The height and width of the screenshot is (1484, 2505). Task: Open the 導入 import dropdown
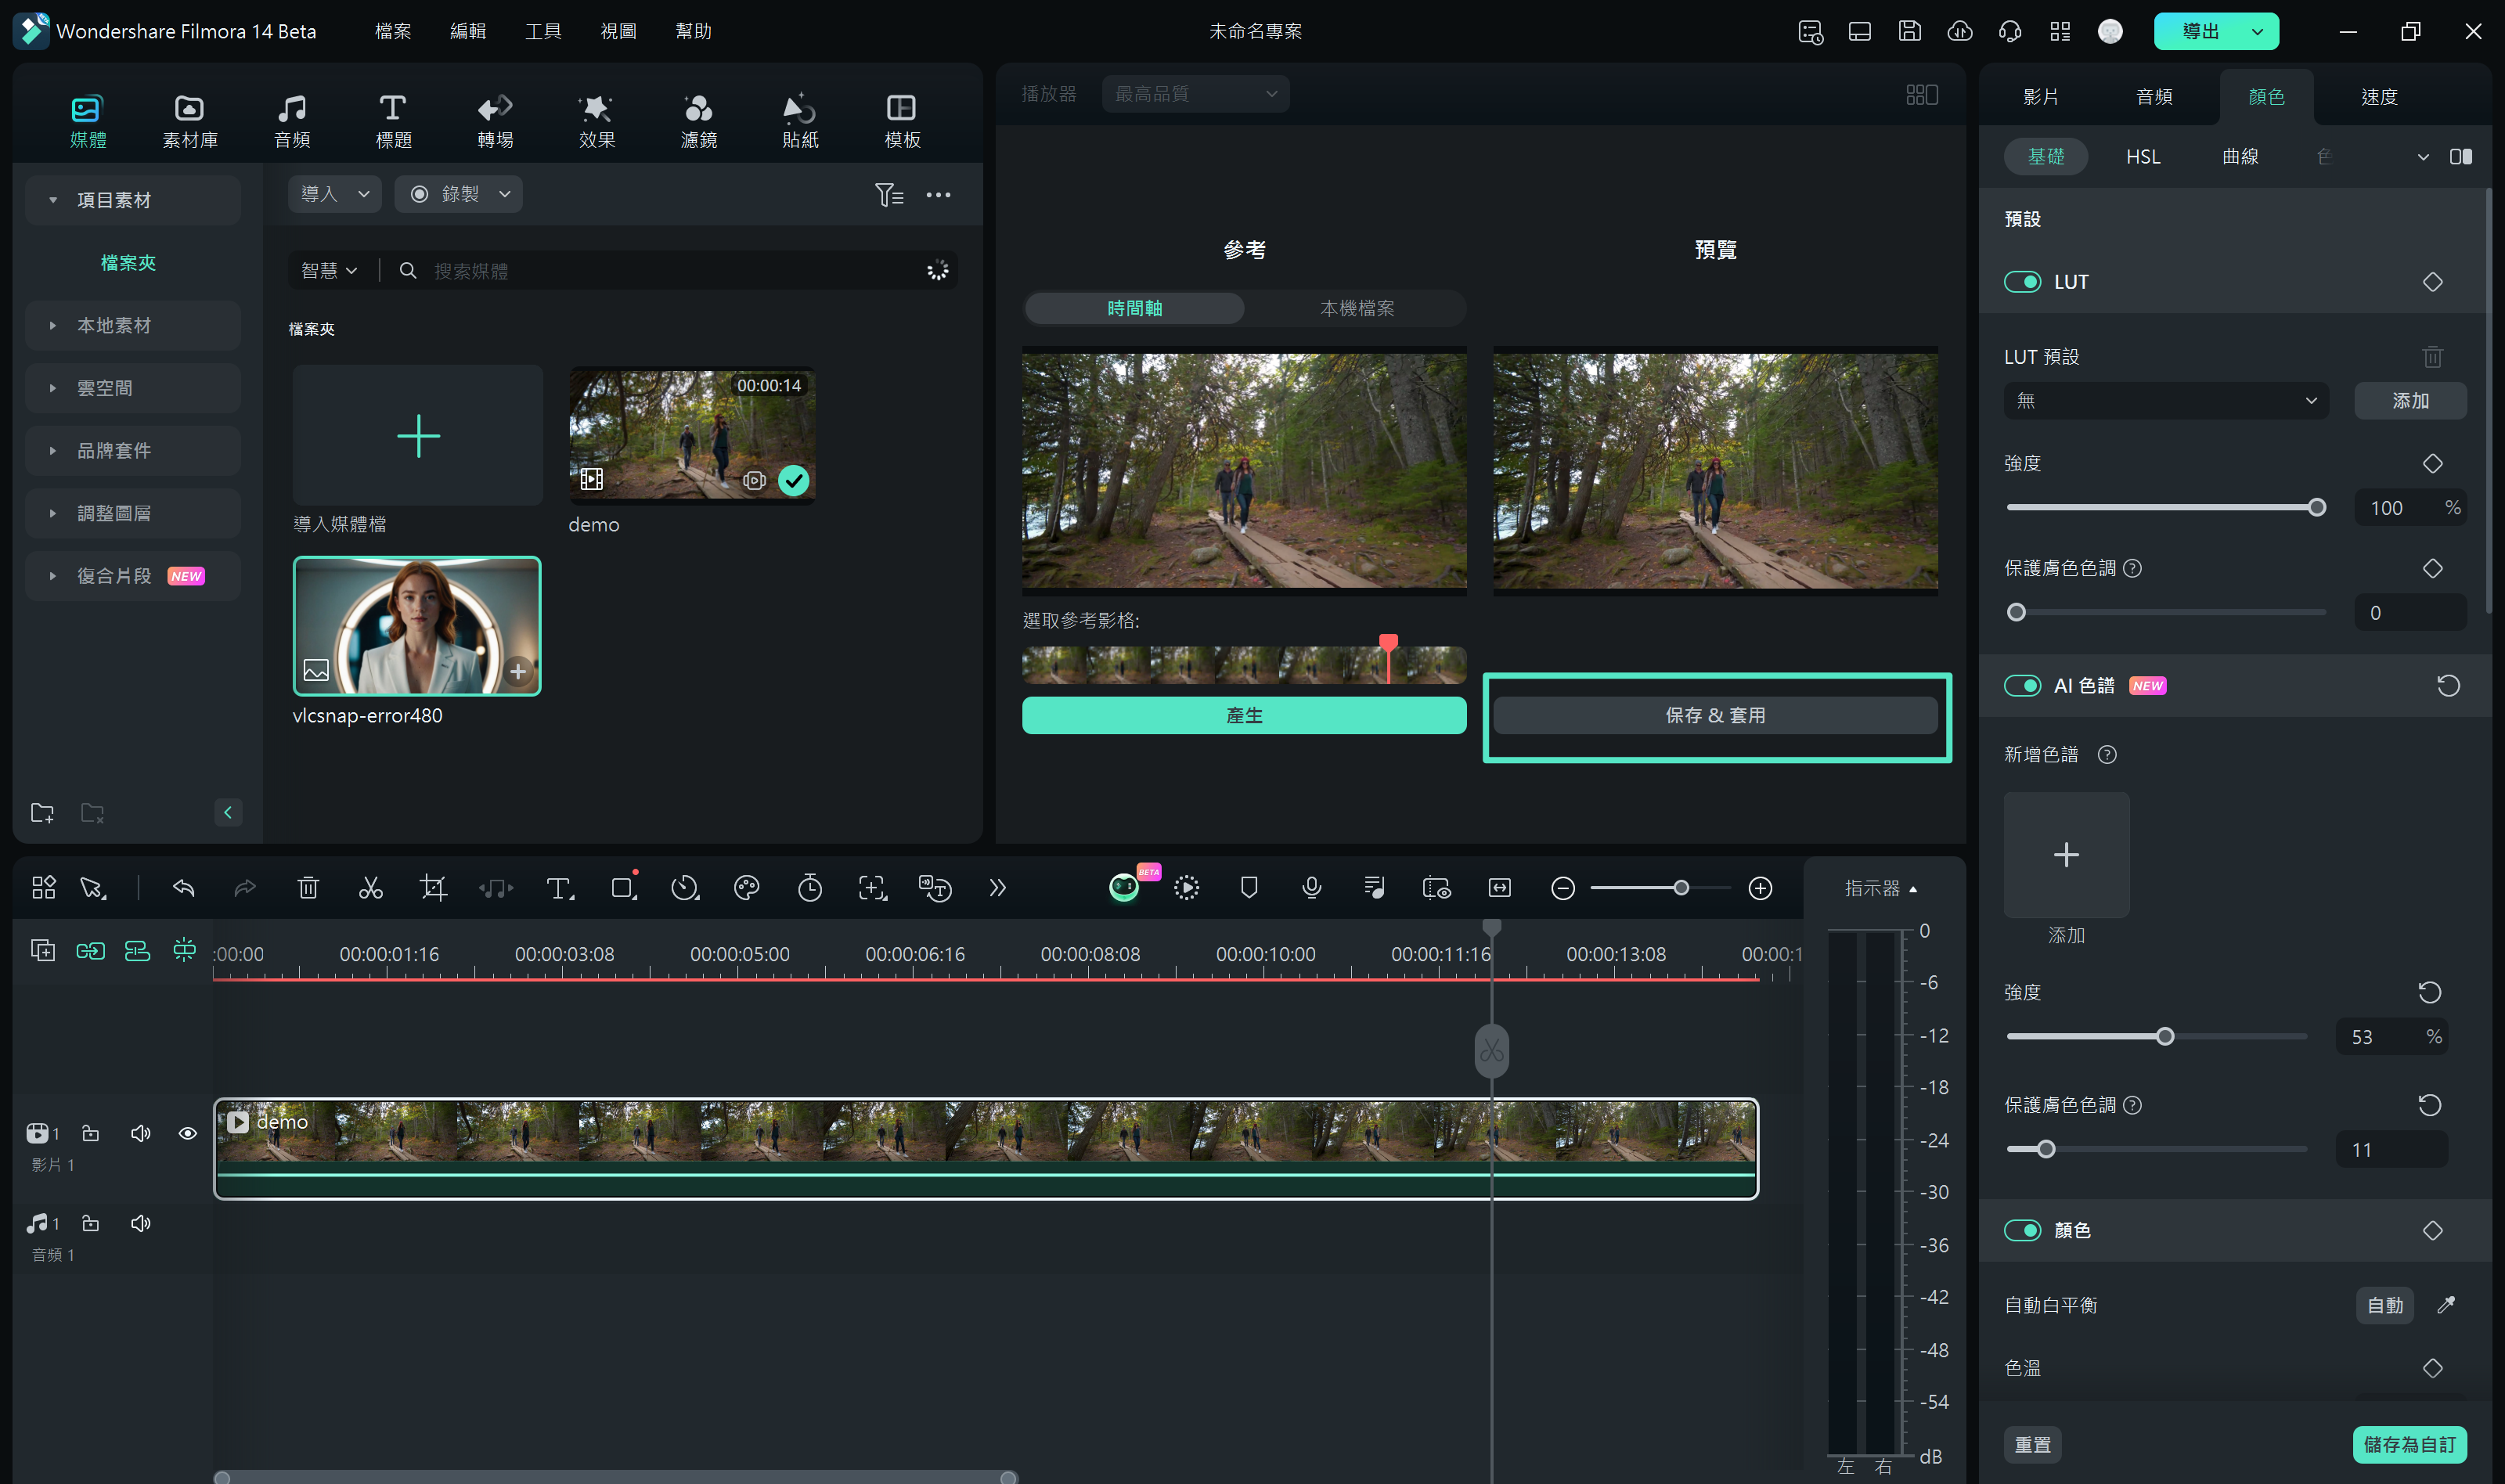pos(335,194)
